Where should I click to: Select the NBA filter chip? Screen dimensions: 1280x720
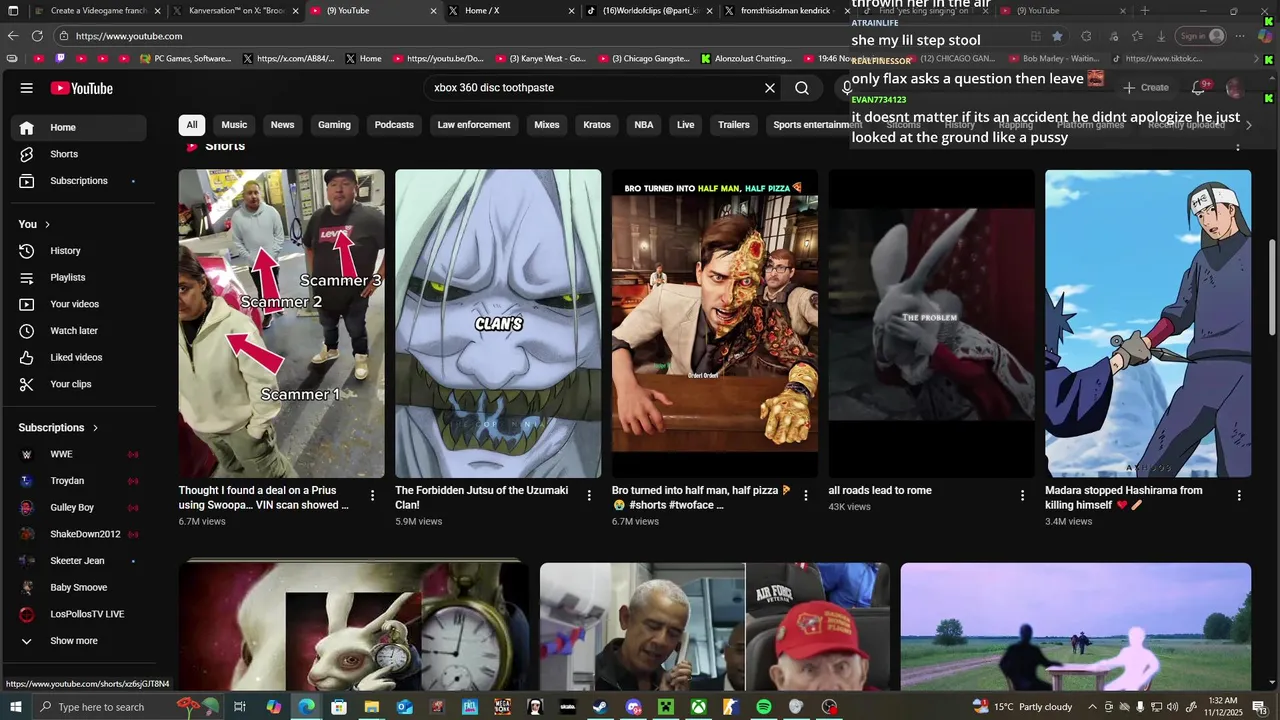[x=644, y=125]
